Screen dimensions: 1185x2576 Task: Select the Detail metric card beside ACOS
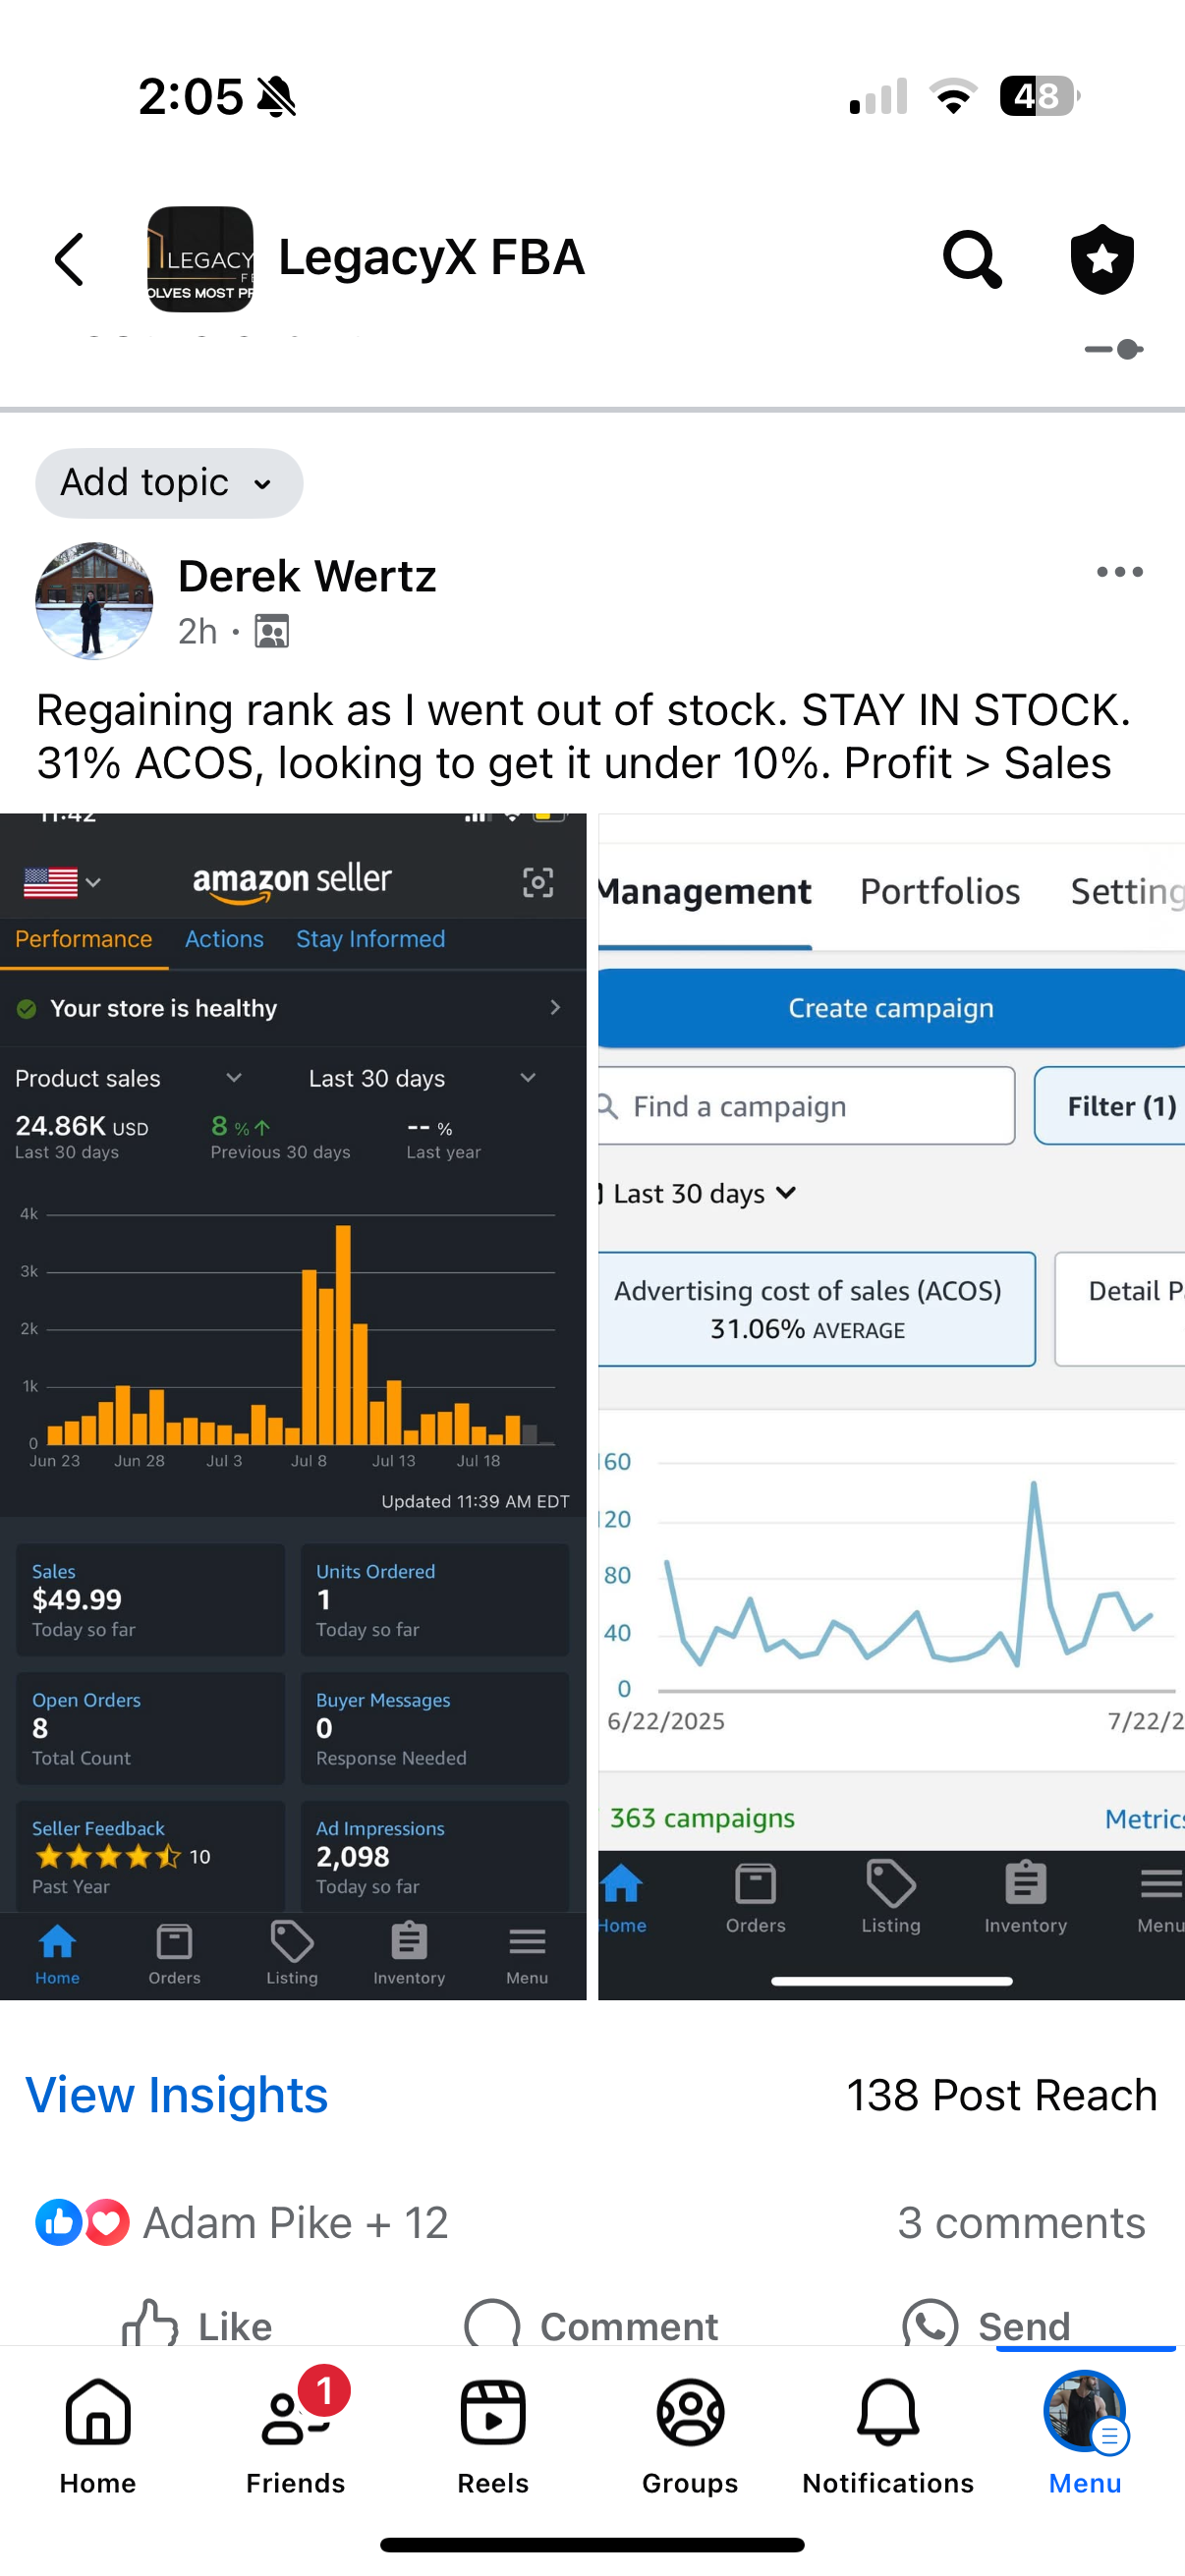point(1120,1309)
